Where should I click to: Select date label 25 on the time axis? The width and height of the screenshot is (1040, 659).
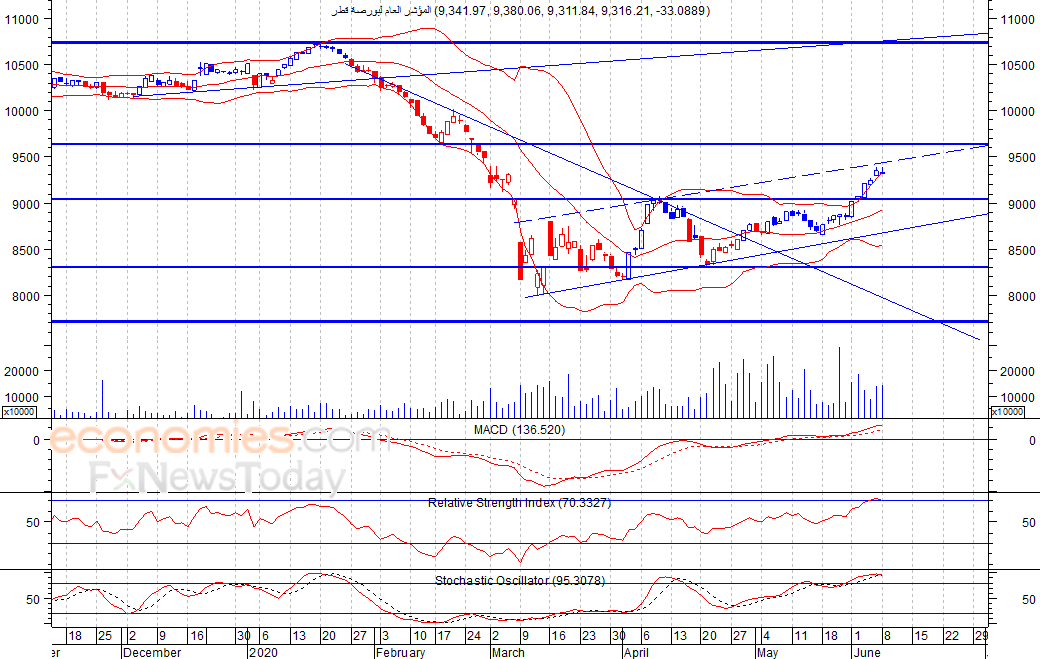pyautogui.click(x=105, y=636)
